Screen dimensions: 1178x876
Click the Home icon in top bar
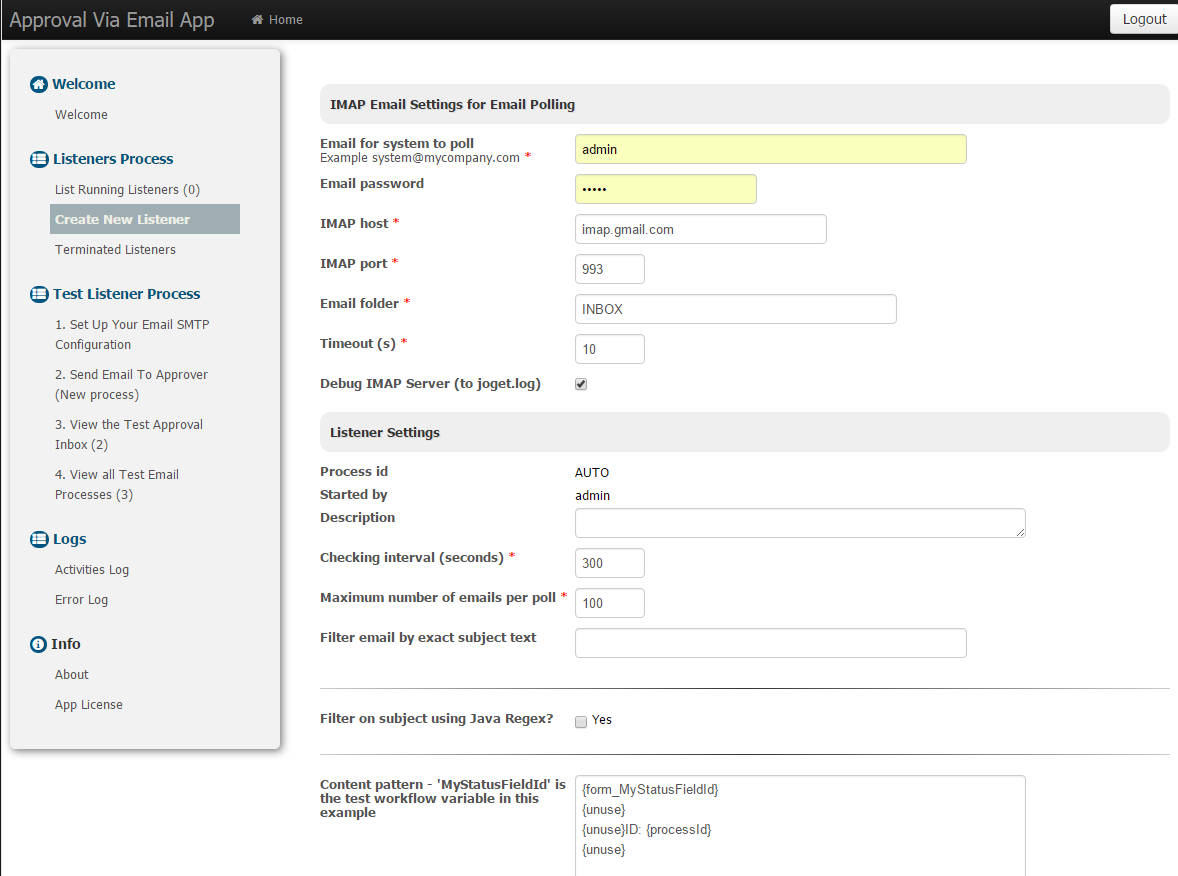point(257,20)
